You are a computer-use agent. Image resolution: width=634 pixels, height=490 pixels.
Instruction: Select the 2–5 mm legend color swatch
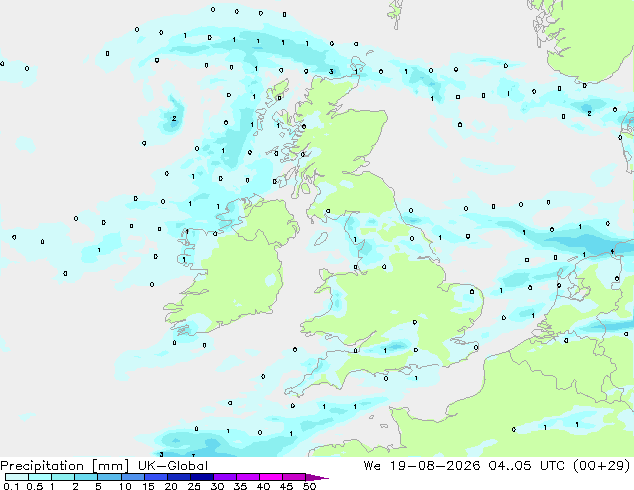point(86,477)
